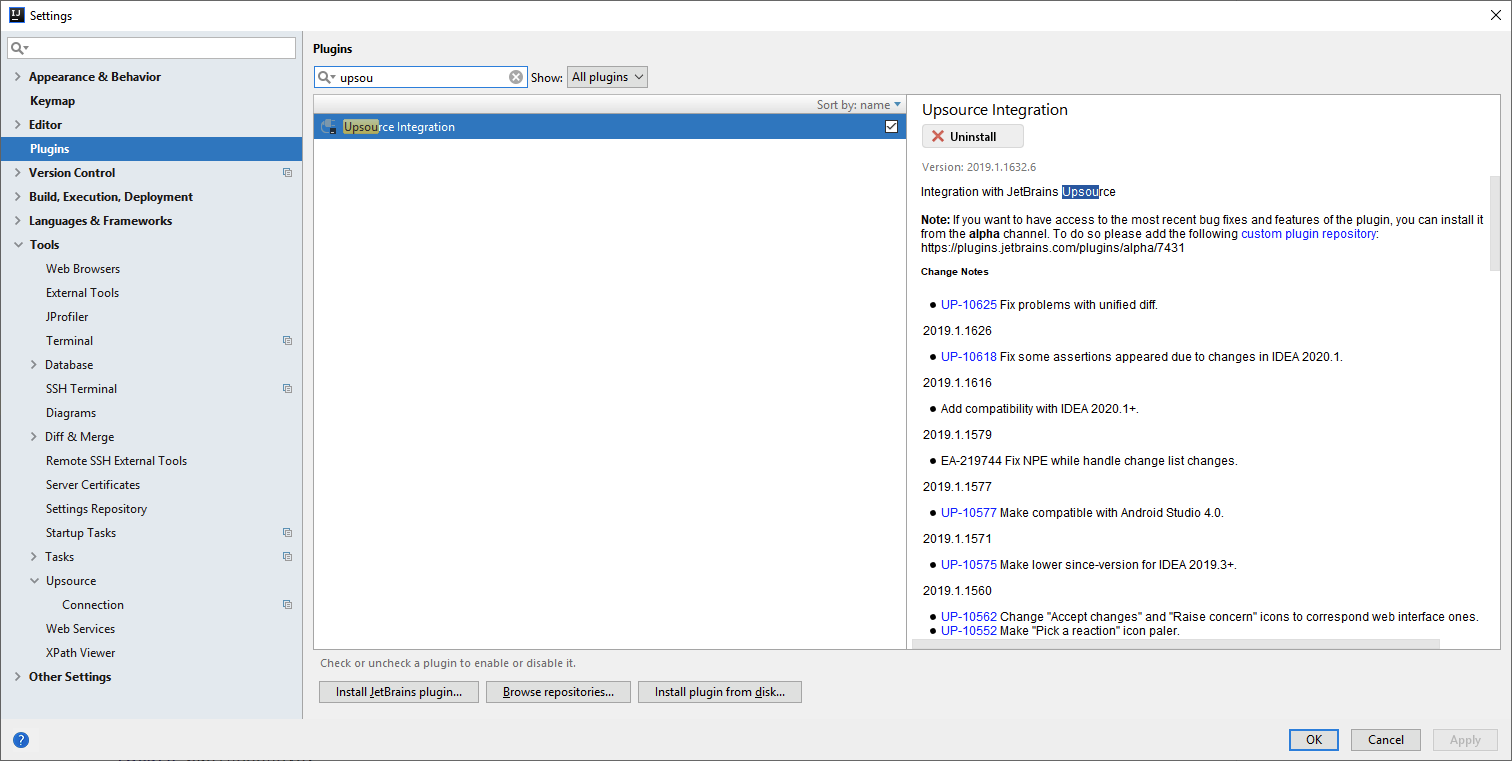The width and height of the screenshot is (1512, 761).
Task: Open help with the question mark icon
Action: (x=21, y=740)
